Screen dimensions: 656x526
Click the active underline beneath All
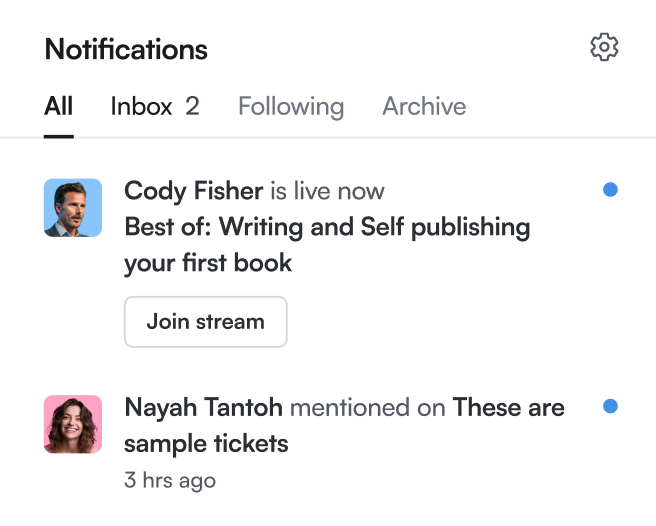click(x=59, y=136)
